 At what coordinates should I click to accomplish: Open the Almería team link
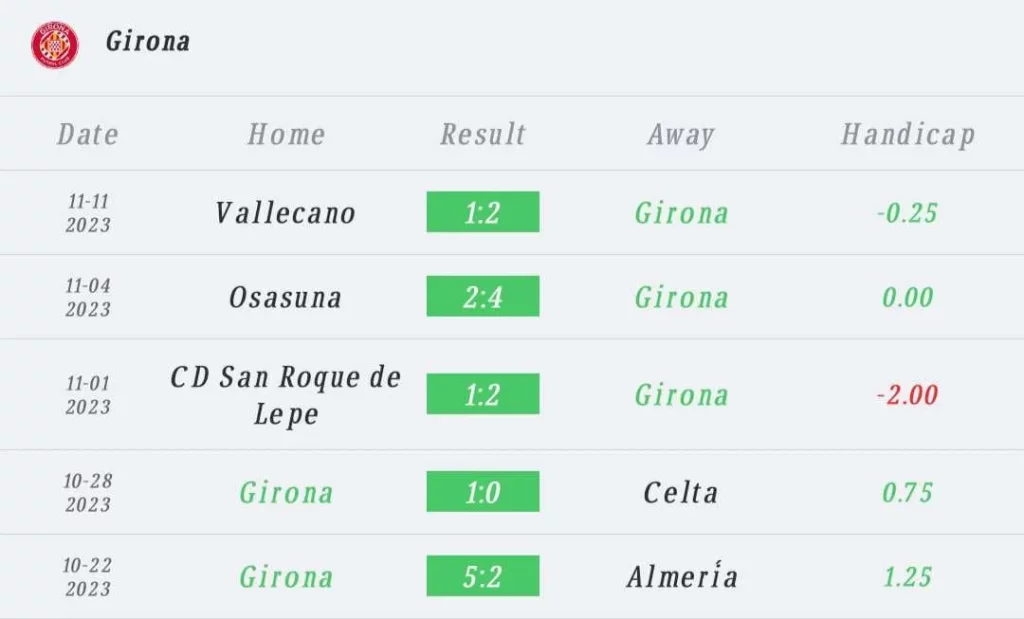click(x=682, y=576)
